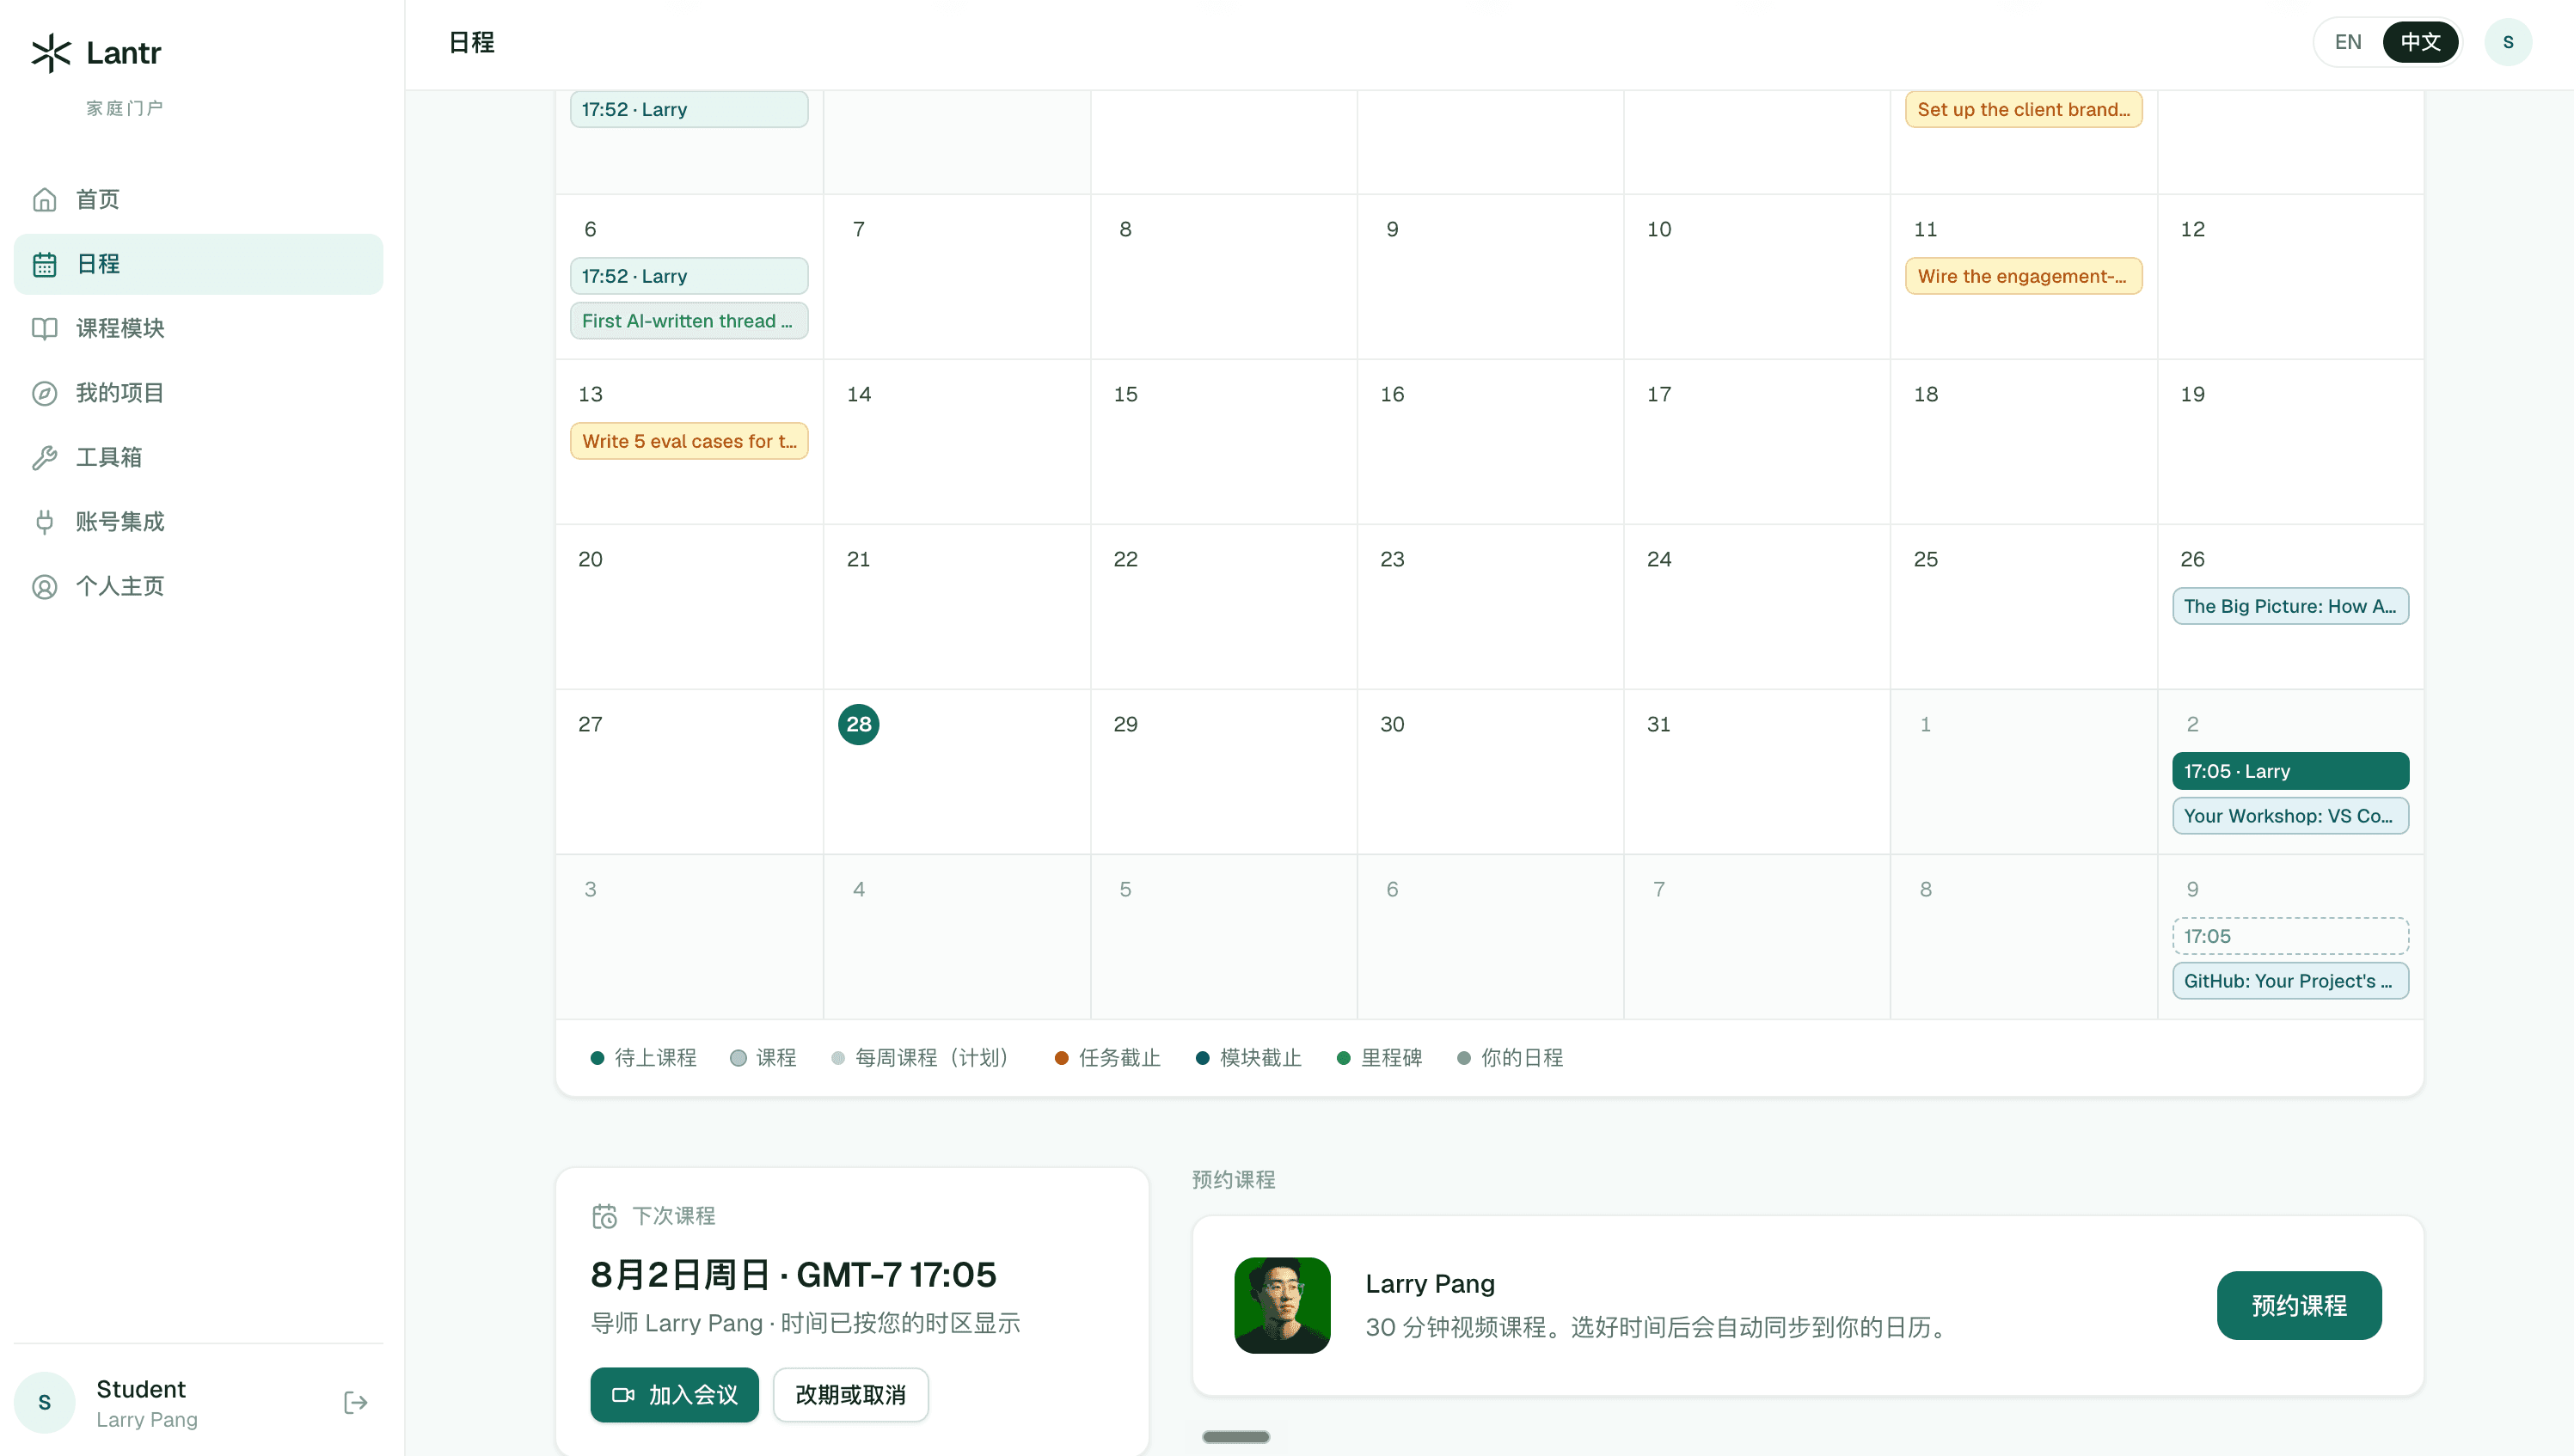
Task: Click the open-book icon beside 课程模块
Action: tap(44, 328)
